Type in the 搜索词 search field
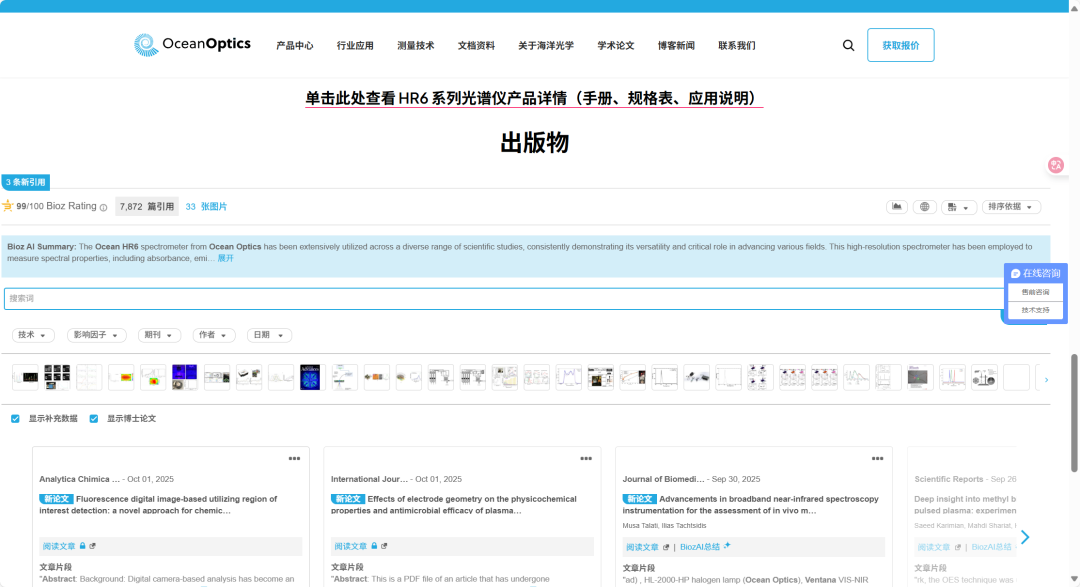This screenshot has width=1080, height=587. pyautogui.click(x=400, y=298)
